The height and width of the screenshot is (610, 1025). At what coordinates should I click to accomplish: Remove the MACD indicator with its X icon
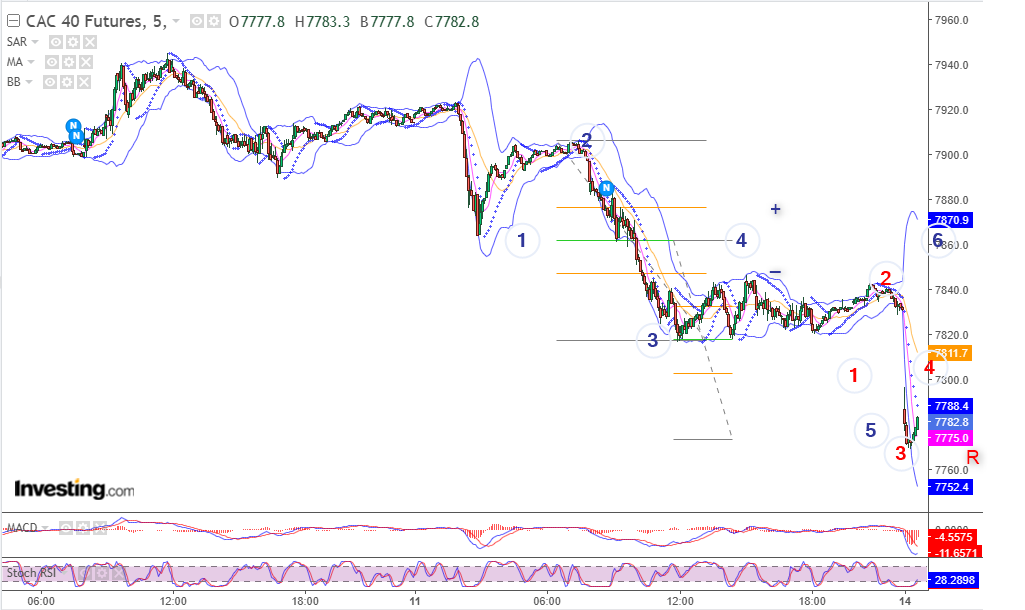click(x=99, y=528)
